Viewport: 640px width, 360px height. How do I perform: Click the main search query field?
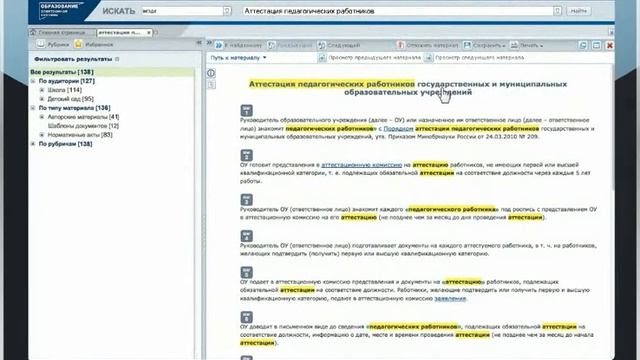coord(398,11)
